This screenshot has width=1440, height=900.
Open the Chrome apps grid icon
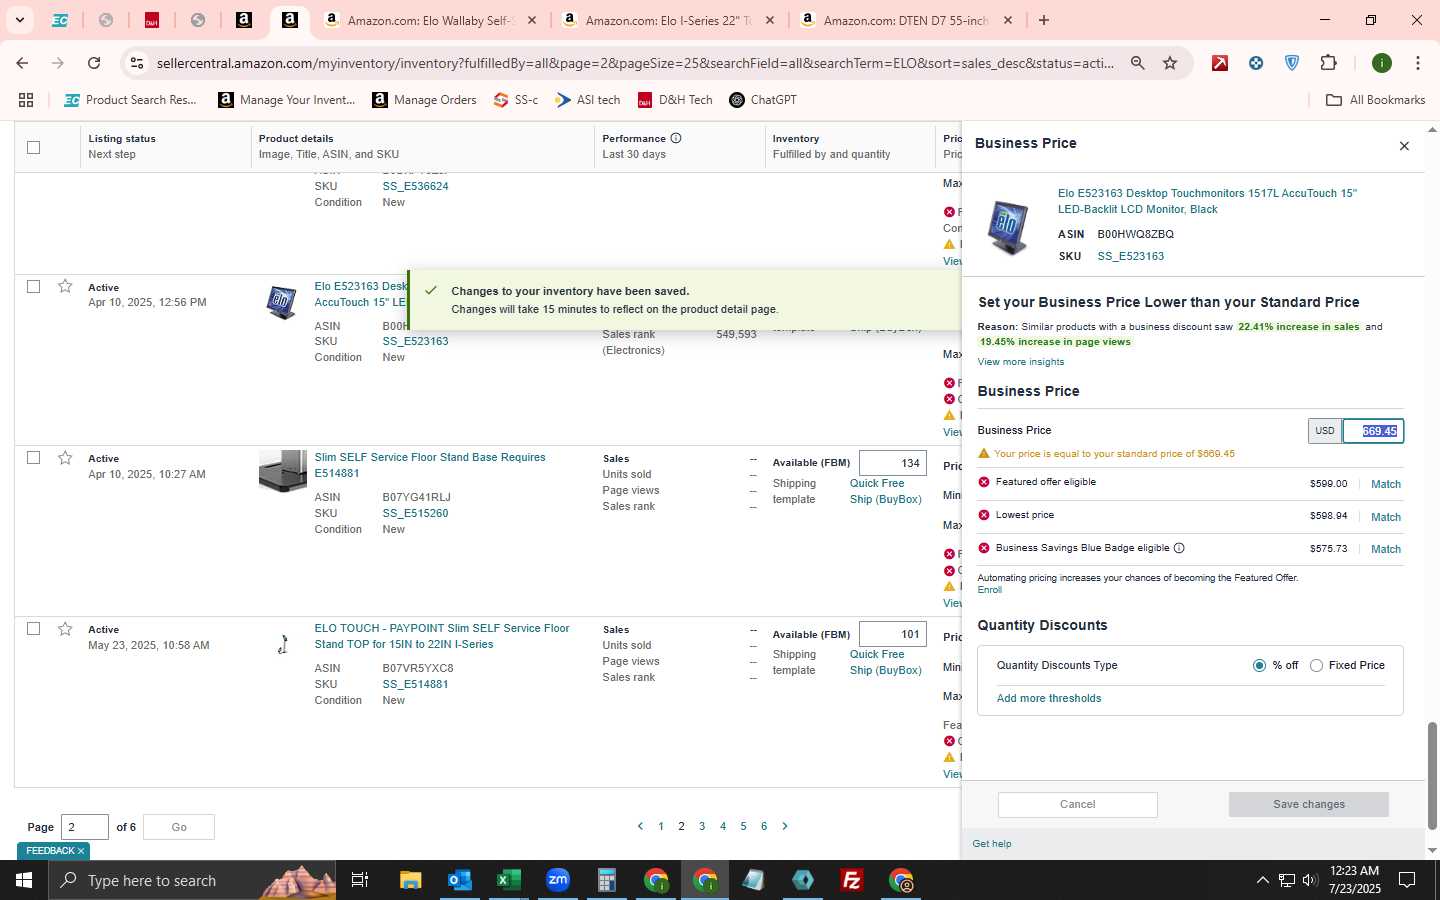(x=26, y=100)
